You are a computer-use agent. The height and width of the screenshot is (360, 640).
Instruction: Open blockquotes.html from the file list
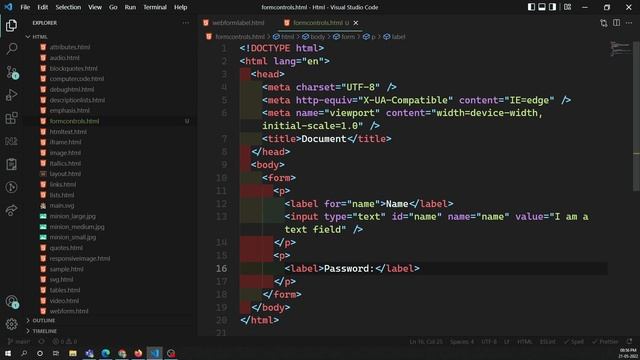[x=73, y=69]
